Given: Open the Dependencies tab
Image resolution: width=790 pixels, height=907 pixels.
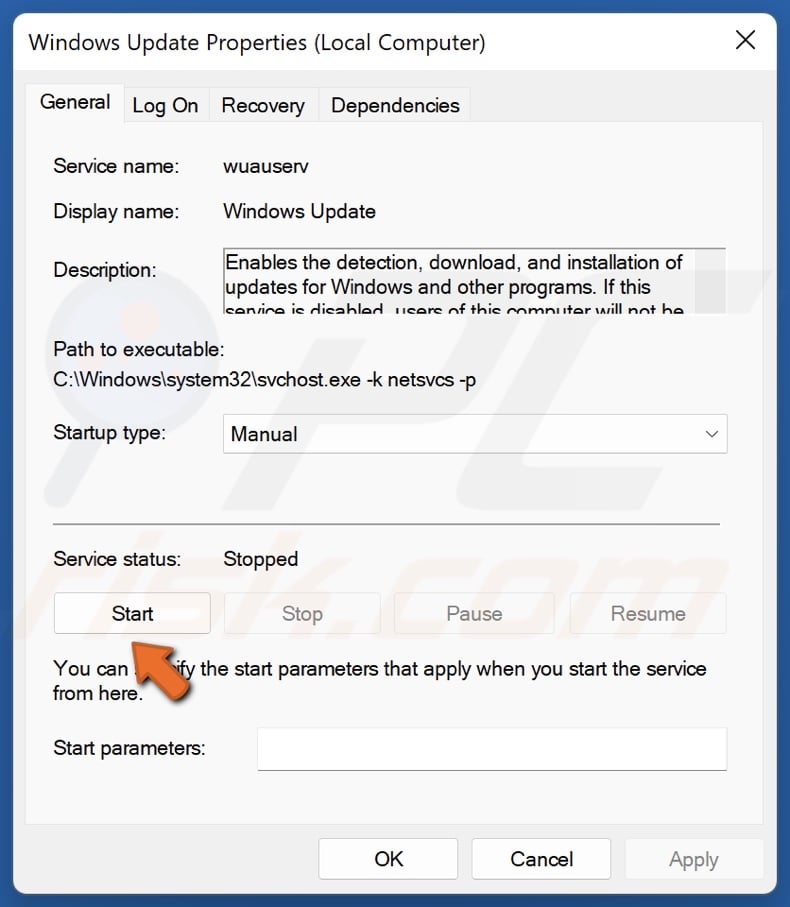Looking at the screenshot, I should [x=395, y=105].
